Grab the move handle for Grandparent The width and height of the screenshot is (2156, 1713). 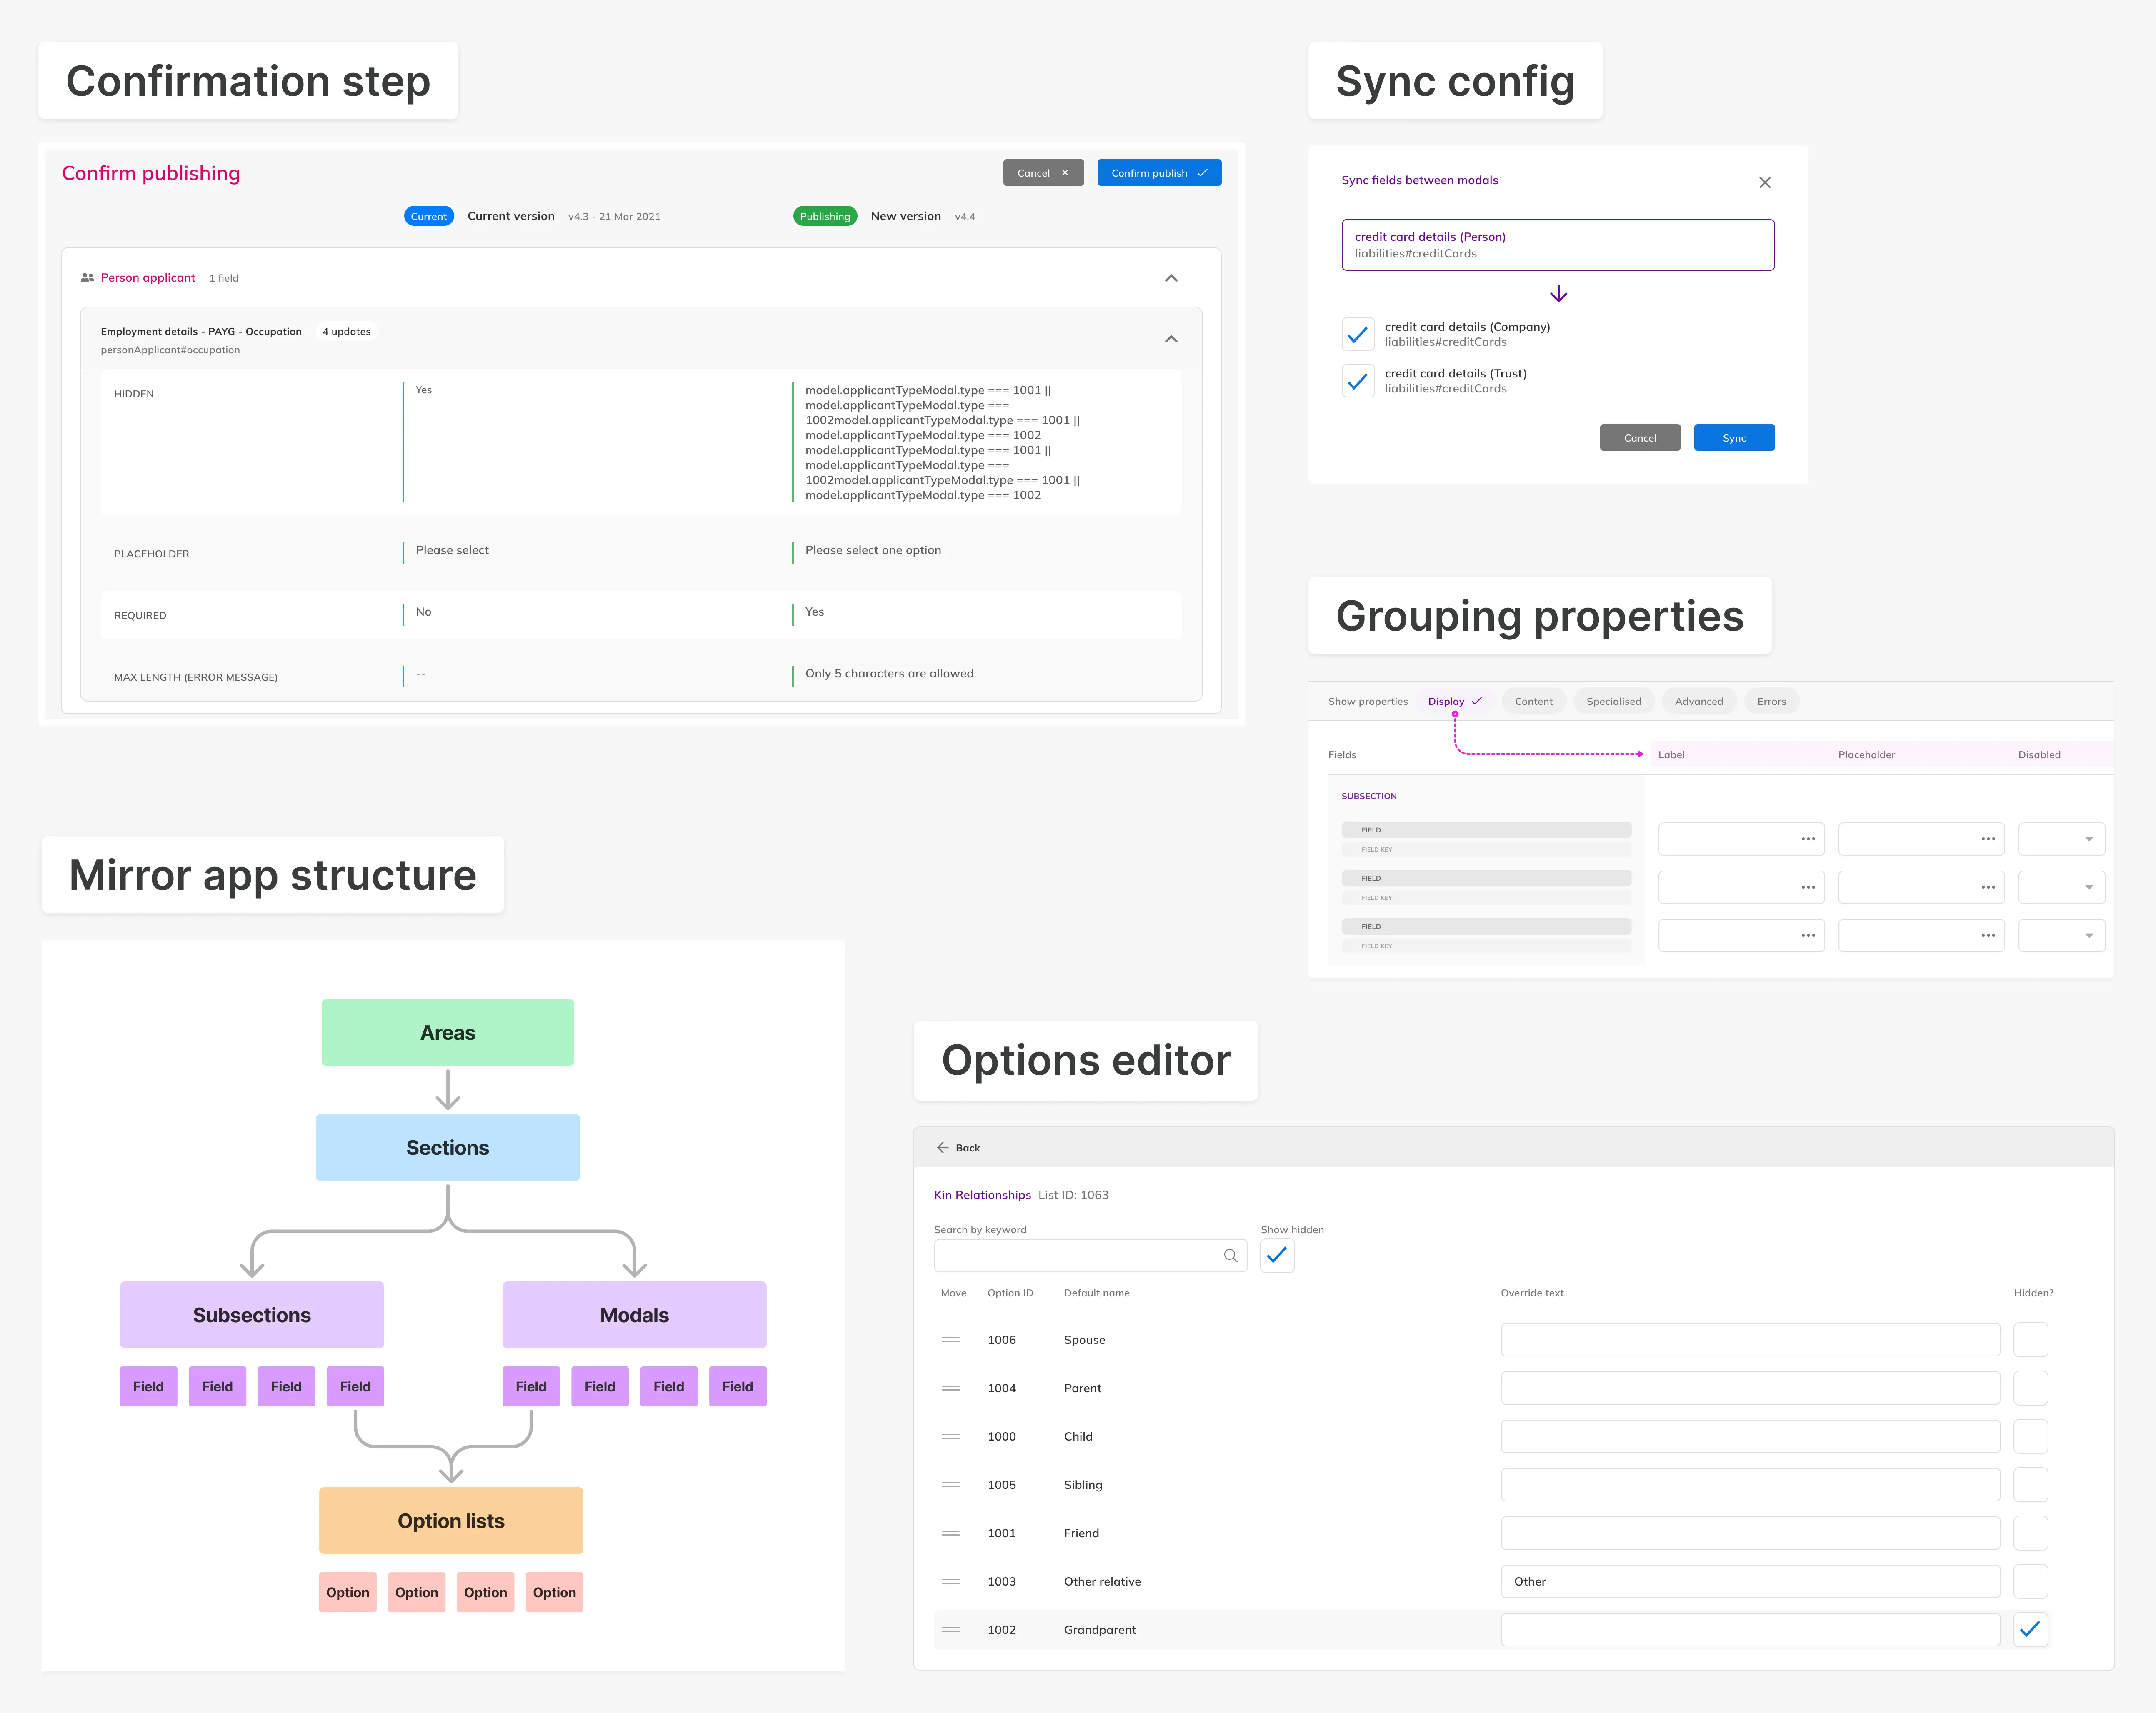[950, 1630]
